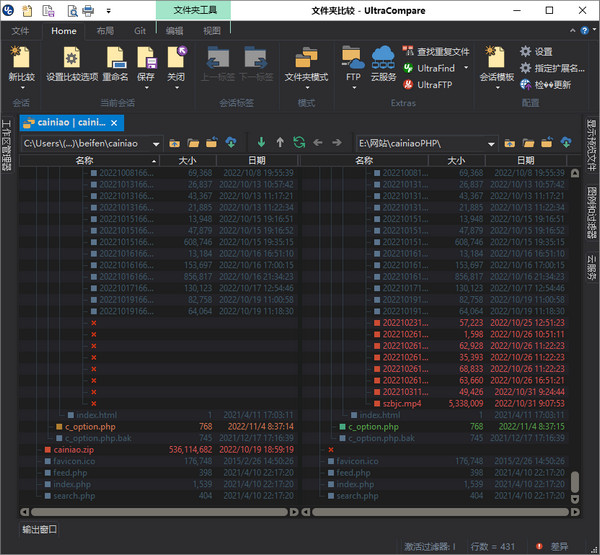This screenshot has height=555, width=600.
Task: Click the UltraCompare application logo
Action: pos(8,10)
